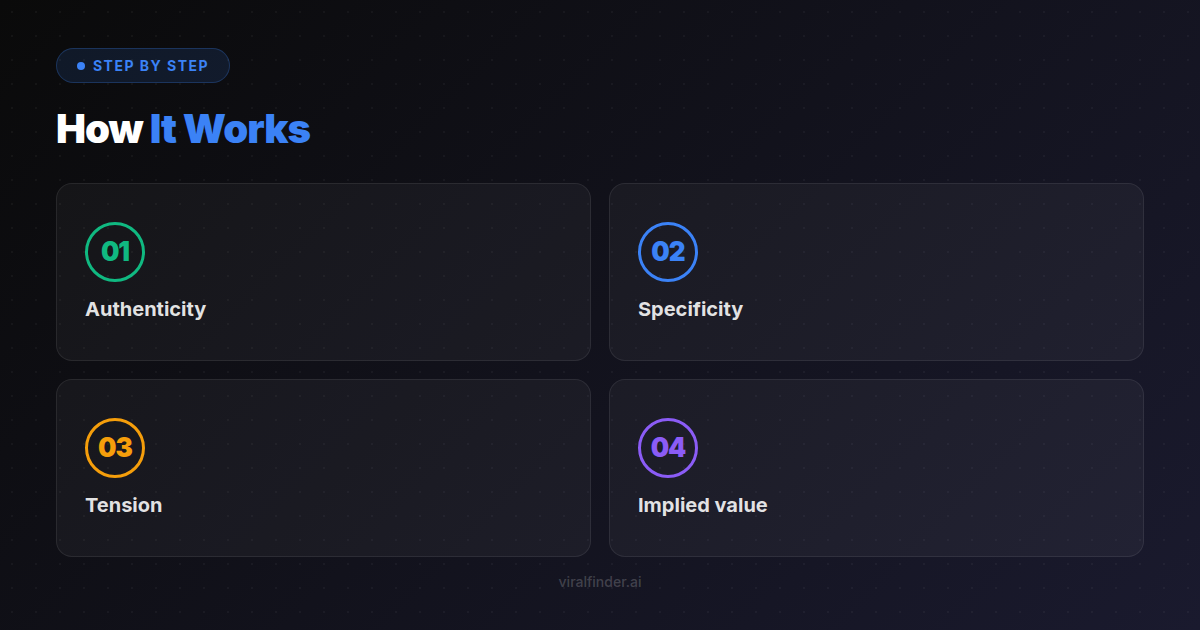Select the STEP BY STEP badge
This screenshot has width=1200, height=630.
[x=143, y=65]
